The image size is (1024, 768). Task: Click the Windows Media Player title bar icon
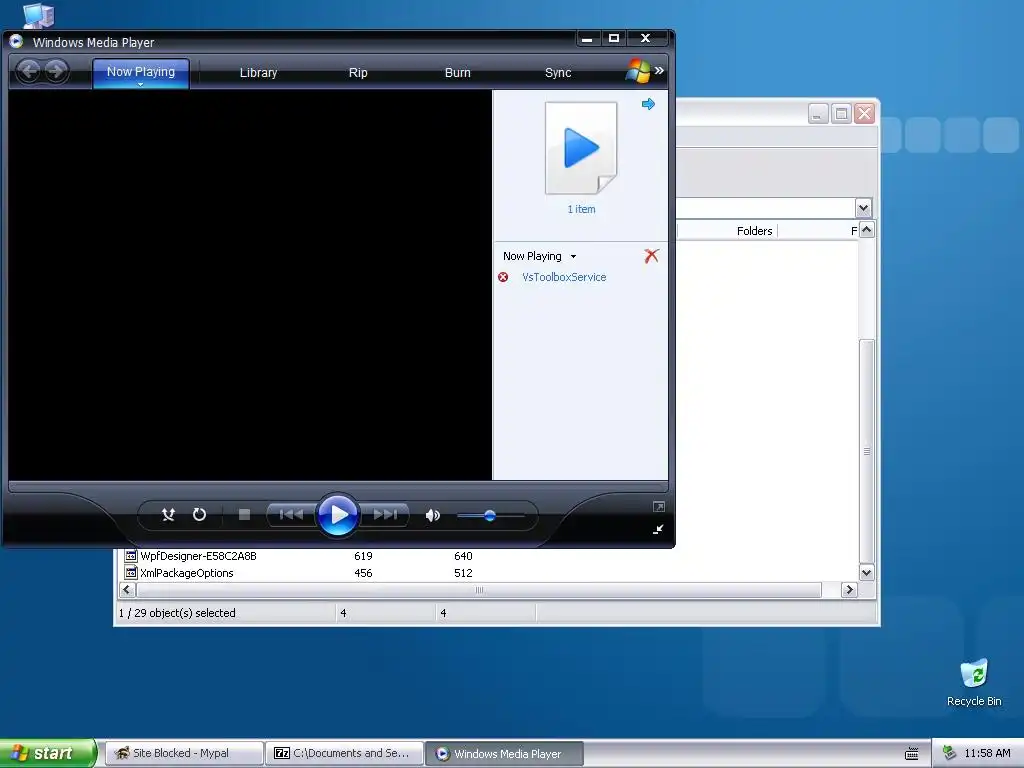click(x=16, y=42)
